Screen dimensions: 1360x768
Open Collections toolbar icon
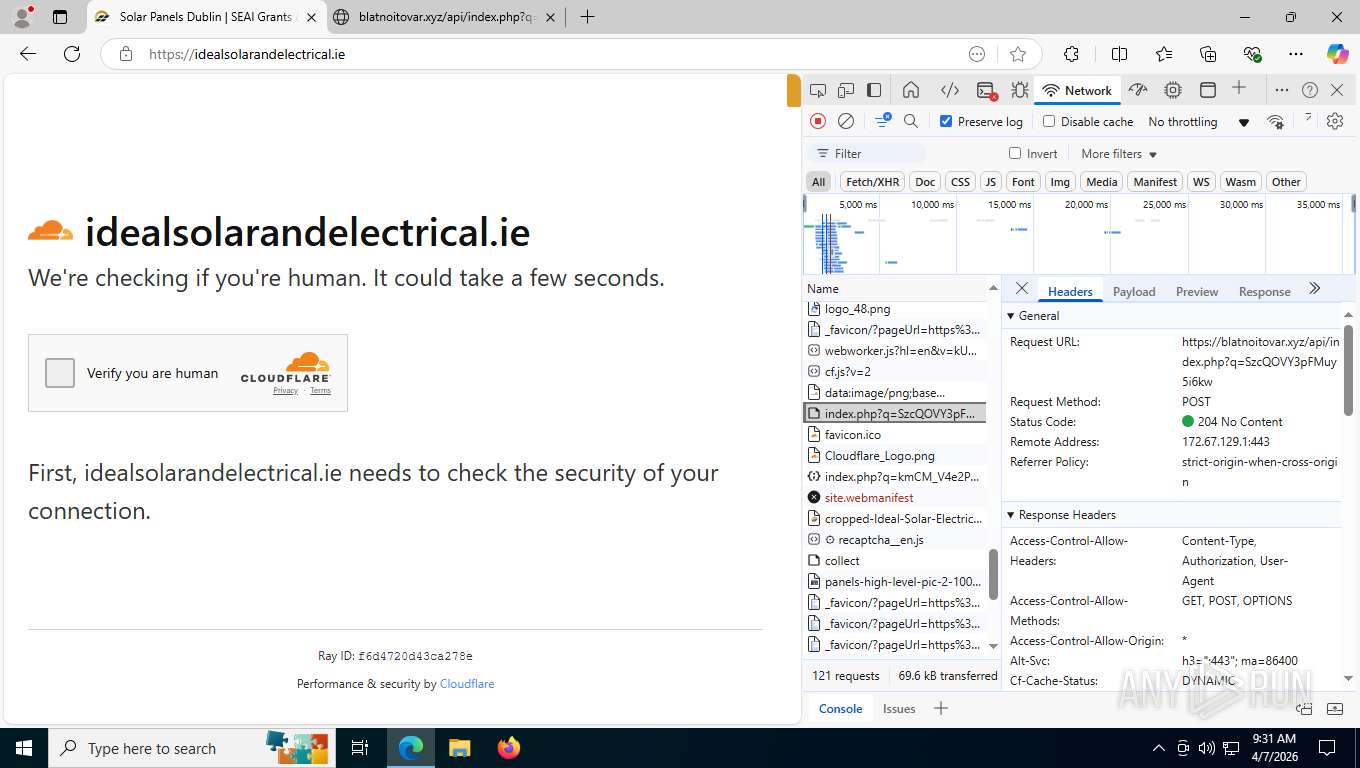[x=1208, y=54]
